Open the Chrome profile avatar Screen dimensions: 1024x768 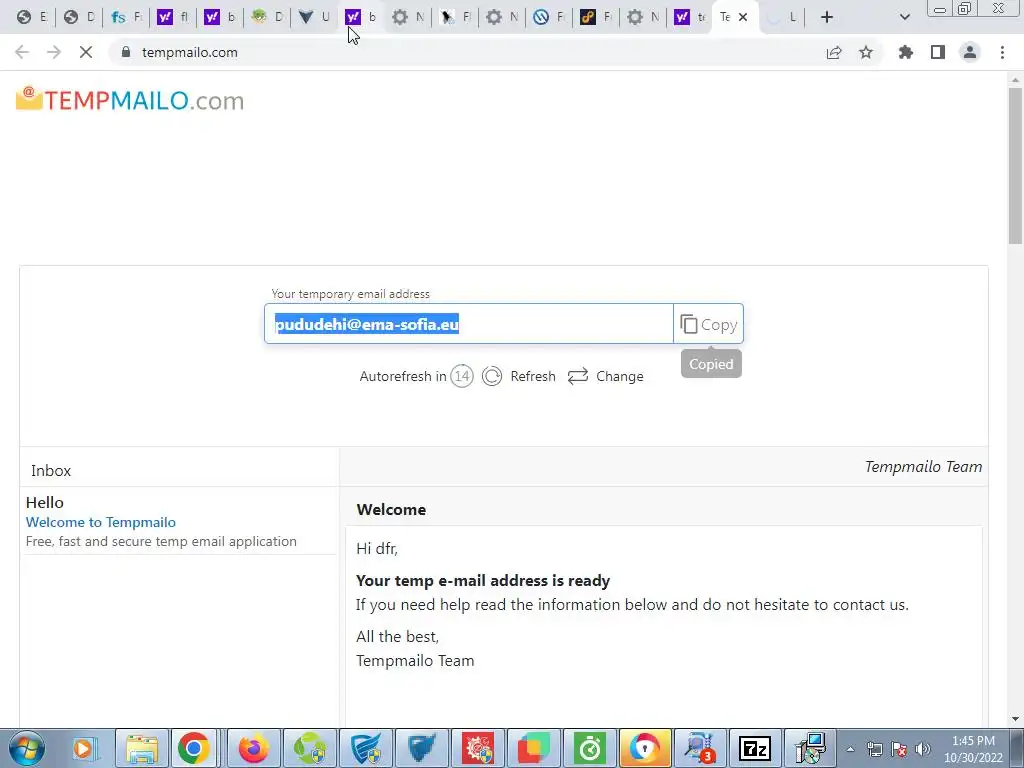[x=970, y=52]
